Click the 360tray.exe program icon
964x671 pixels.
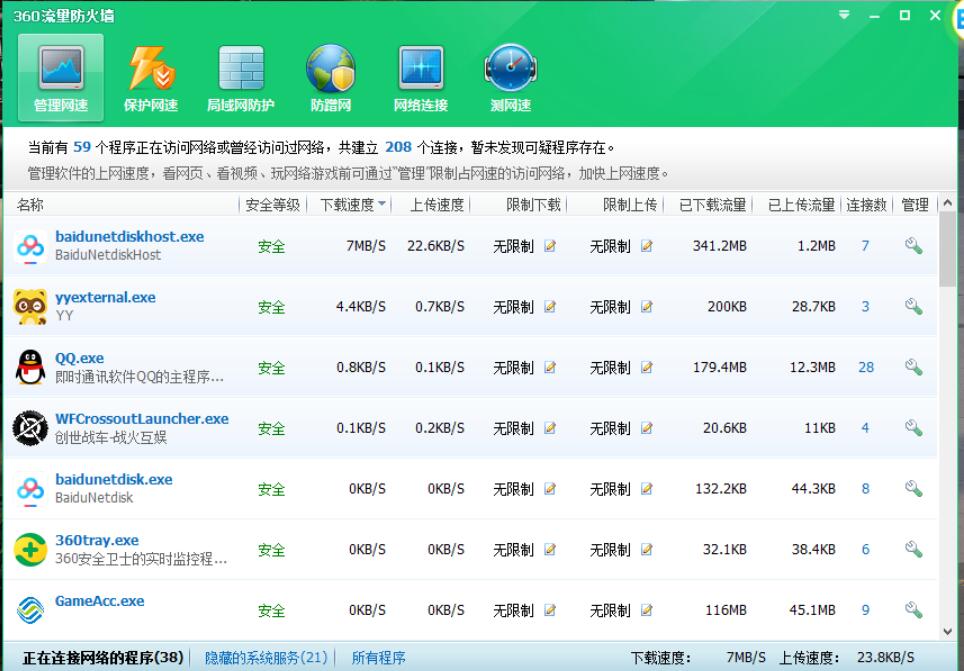click(x=29, y=548)
